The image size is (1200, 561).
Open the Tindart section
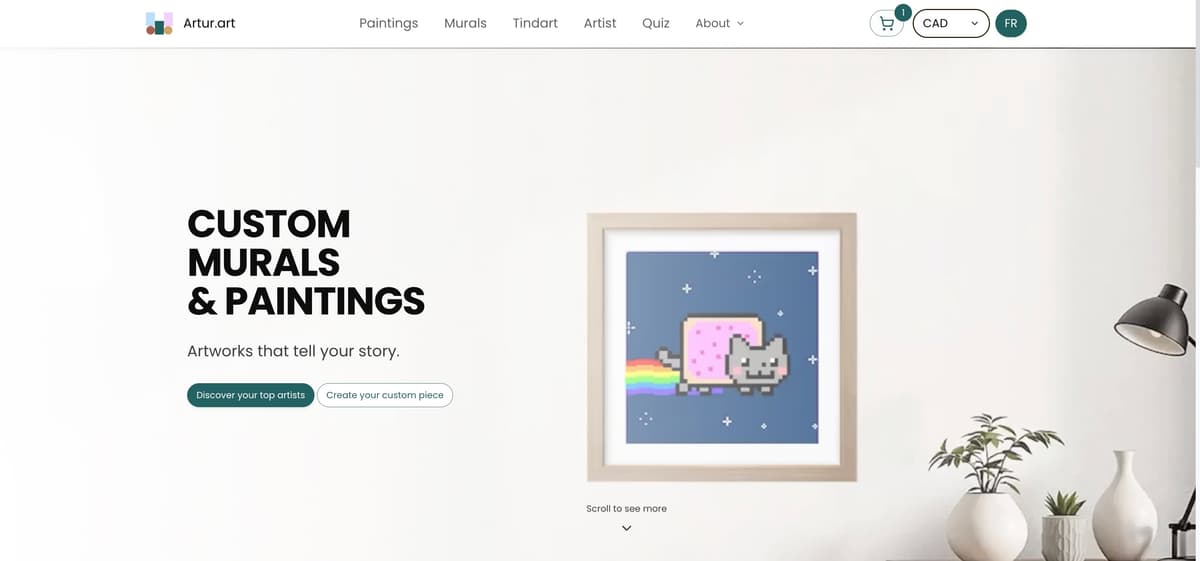[535, 23]
